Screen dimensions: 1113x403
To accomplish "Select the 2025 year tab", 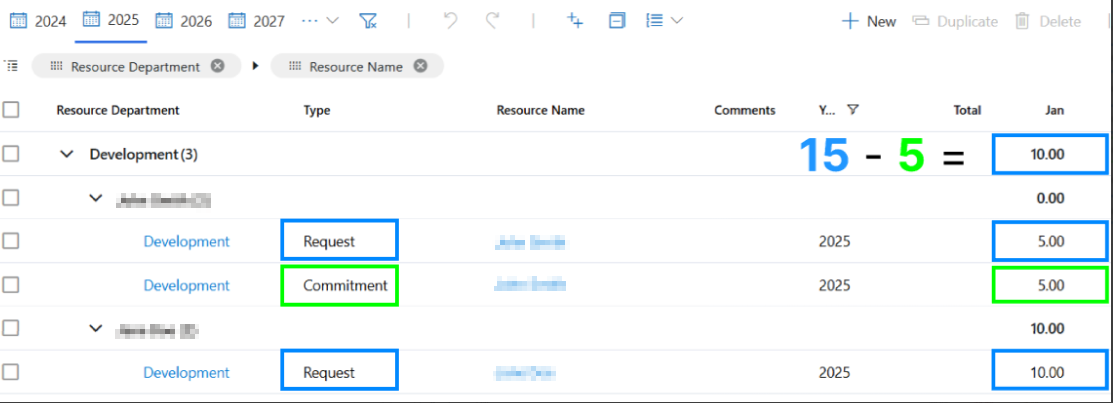I will point(111,20).
